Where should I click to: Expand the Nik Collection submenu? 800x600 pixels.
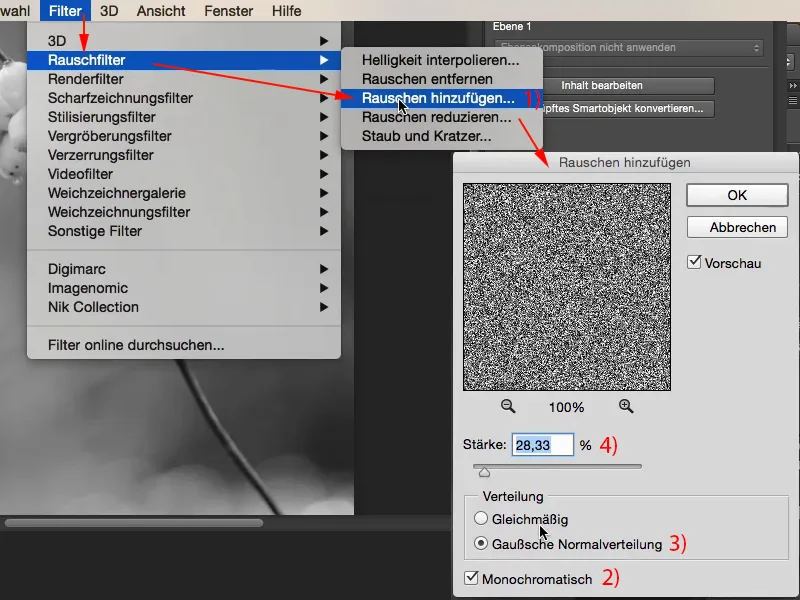(x=184, y=307)
